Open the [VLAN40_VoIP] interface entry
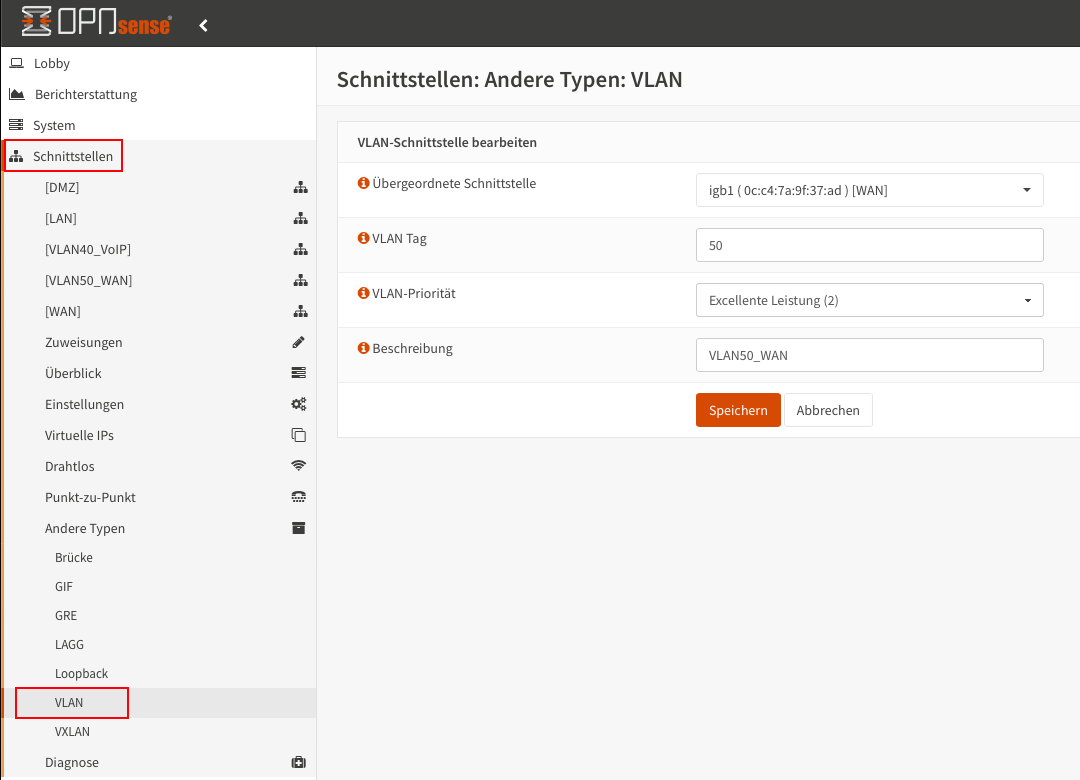The width and height of the screenshot is (1080, 780). tap(88, 249)
